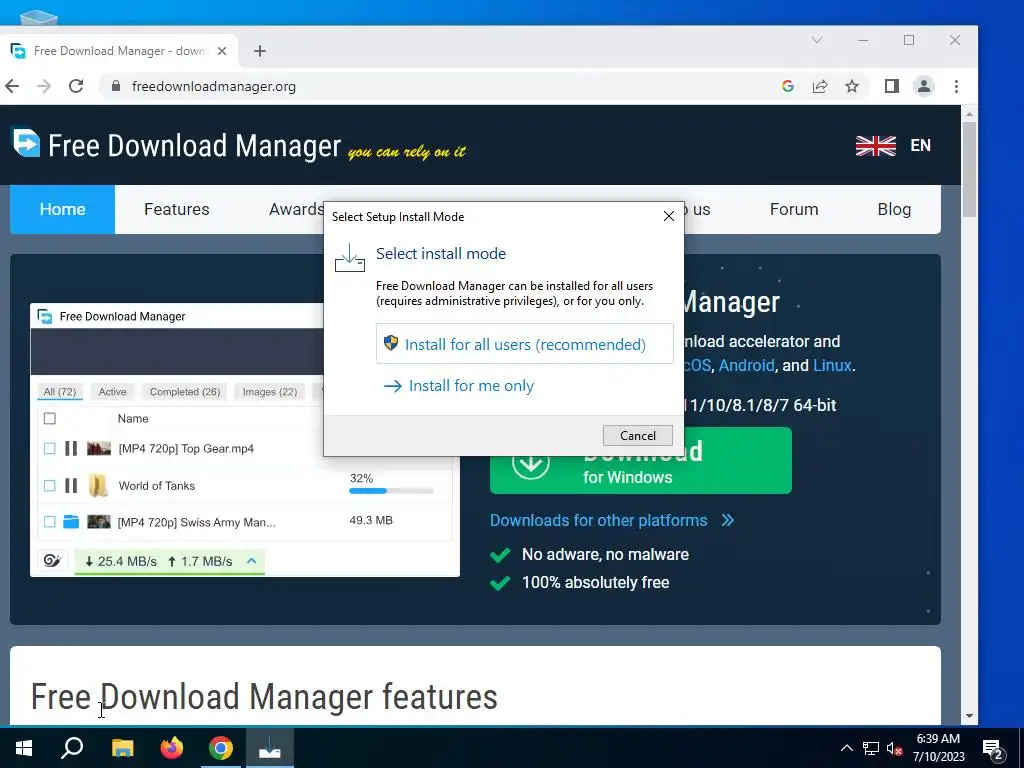The image size is (1024, 768).
Task: Click the Top Gear.mp4 video thumbnail
Action: click(99, 449)
